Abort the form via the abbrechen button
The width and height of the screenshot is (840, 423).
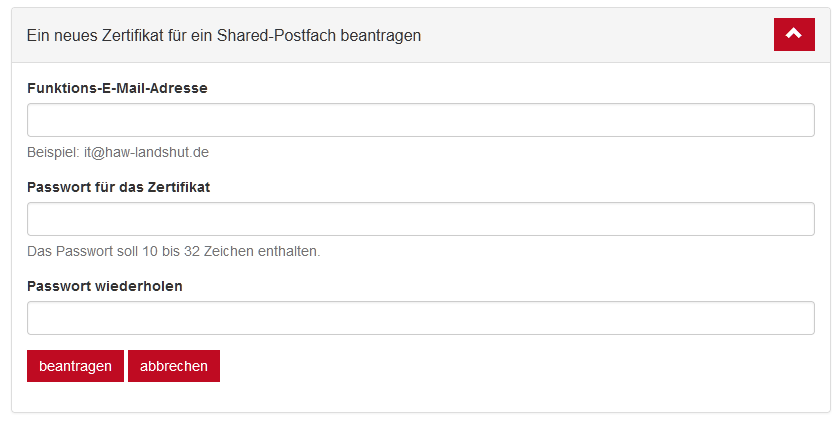tap(174, 366)
